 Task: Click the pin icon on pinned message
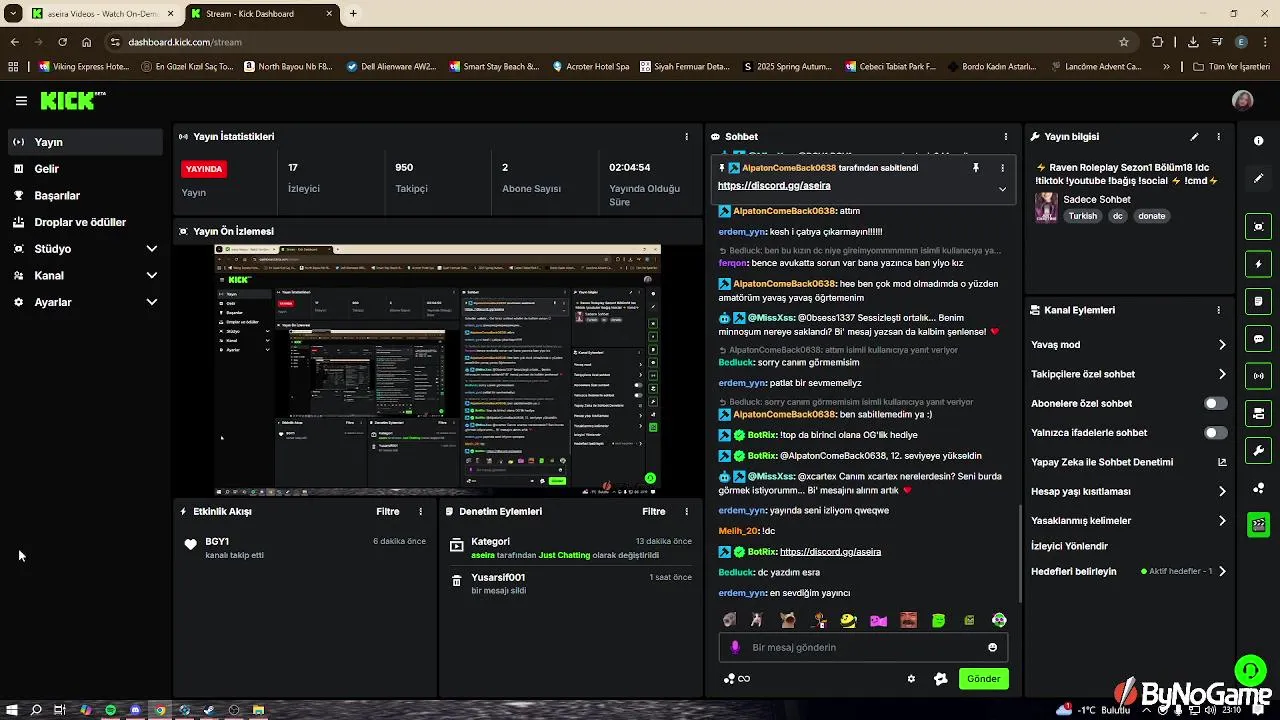tap(976, 168)
